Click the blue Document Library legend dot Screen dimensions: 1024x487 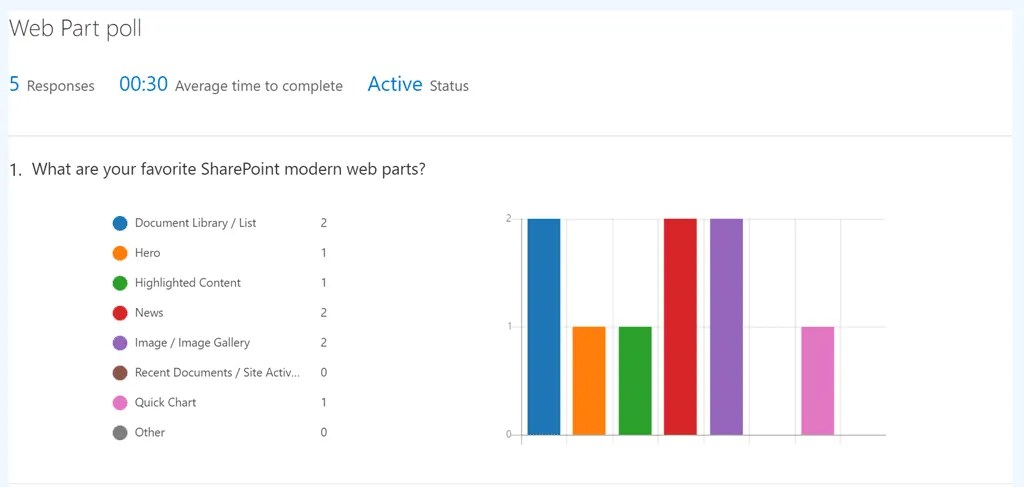pos(120,223)
